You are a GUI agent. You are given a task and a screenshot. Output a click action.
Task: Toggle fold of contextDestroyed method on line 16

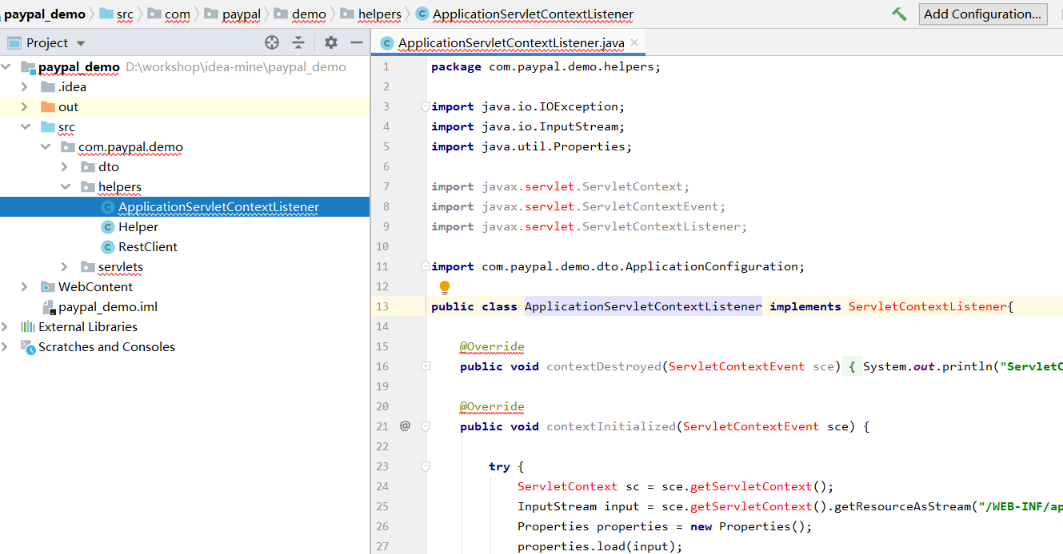tap(425, 367)
